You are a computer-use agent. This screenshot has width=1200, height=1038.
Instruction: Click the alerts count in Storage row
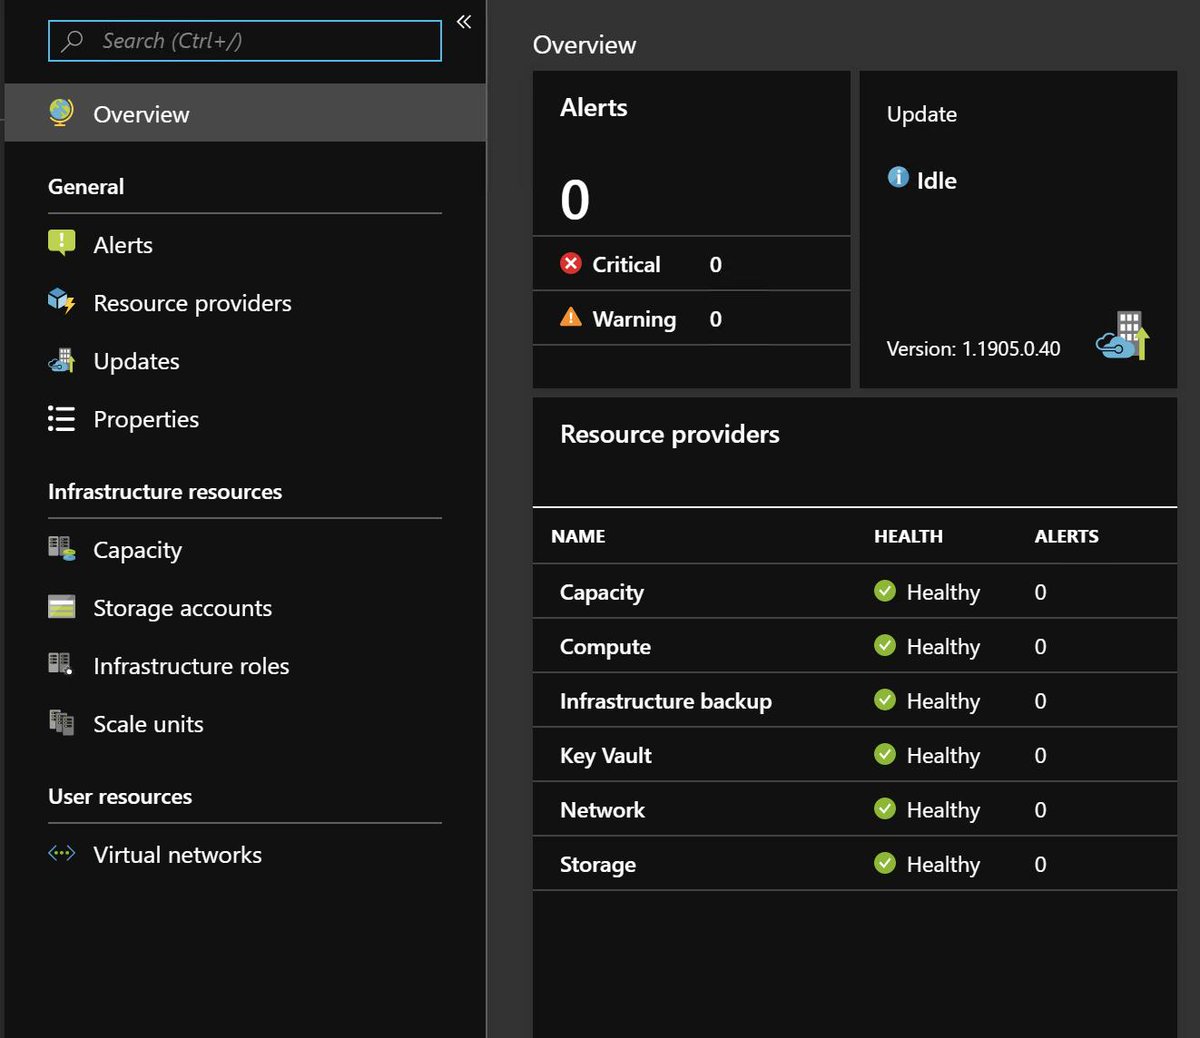point(1040,864)
